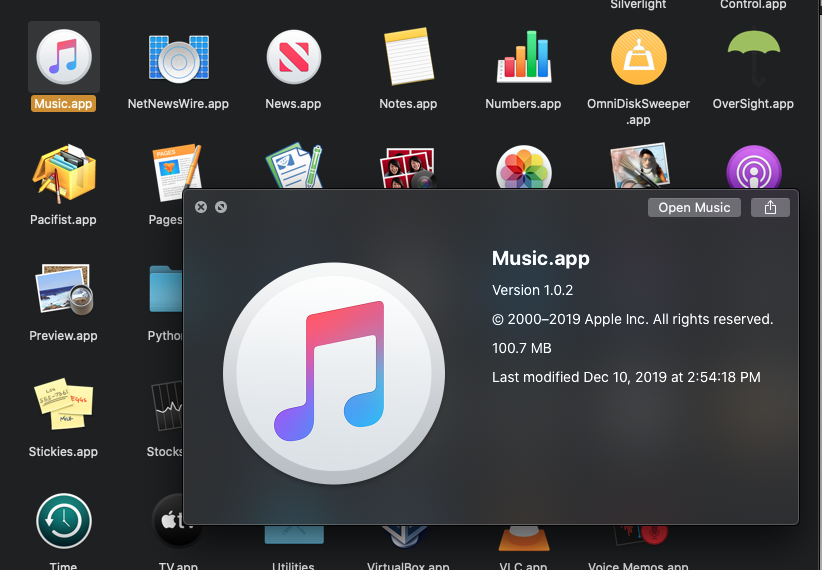Click the Notes.app file label
This screenshot has width=822, height=570.
(408, 104)
